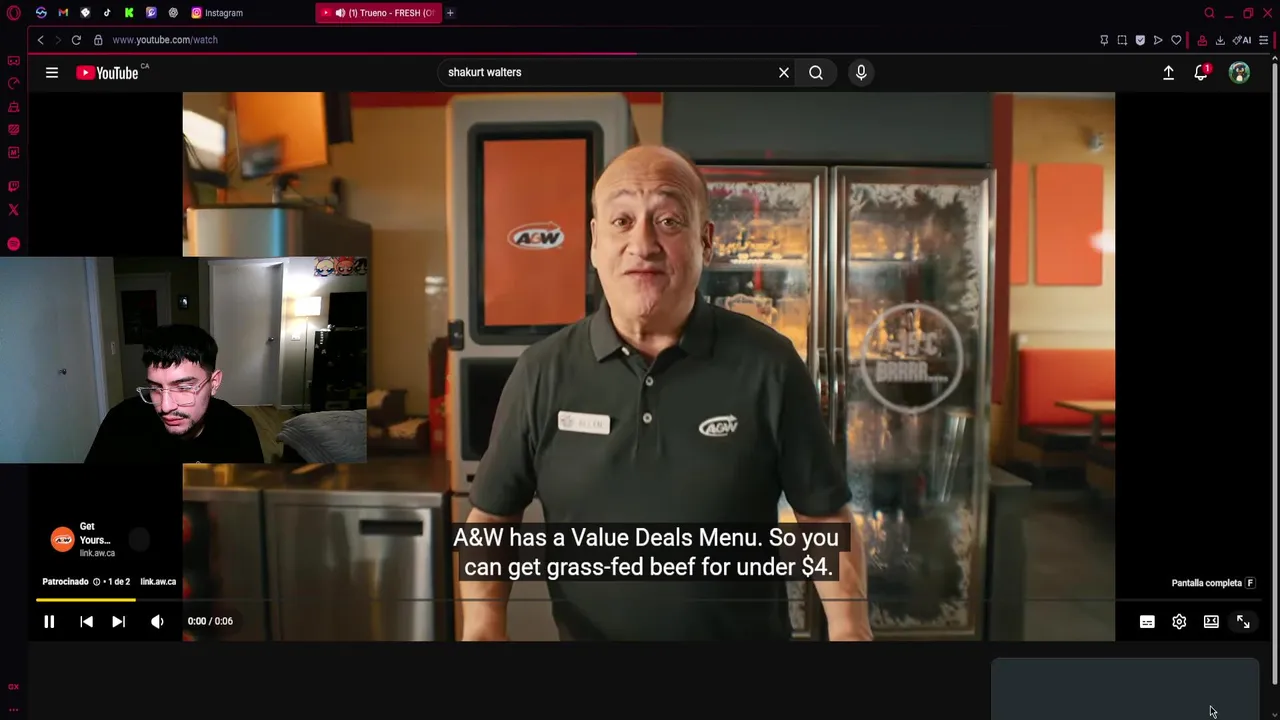The image size is (1280, 720).
Task: Visit the link.aw.ca sponsor link
Action: point(158,582)
